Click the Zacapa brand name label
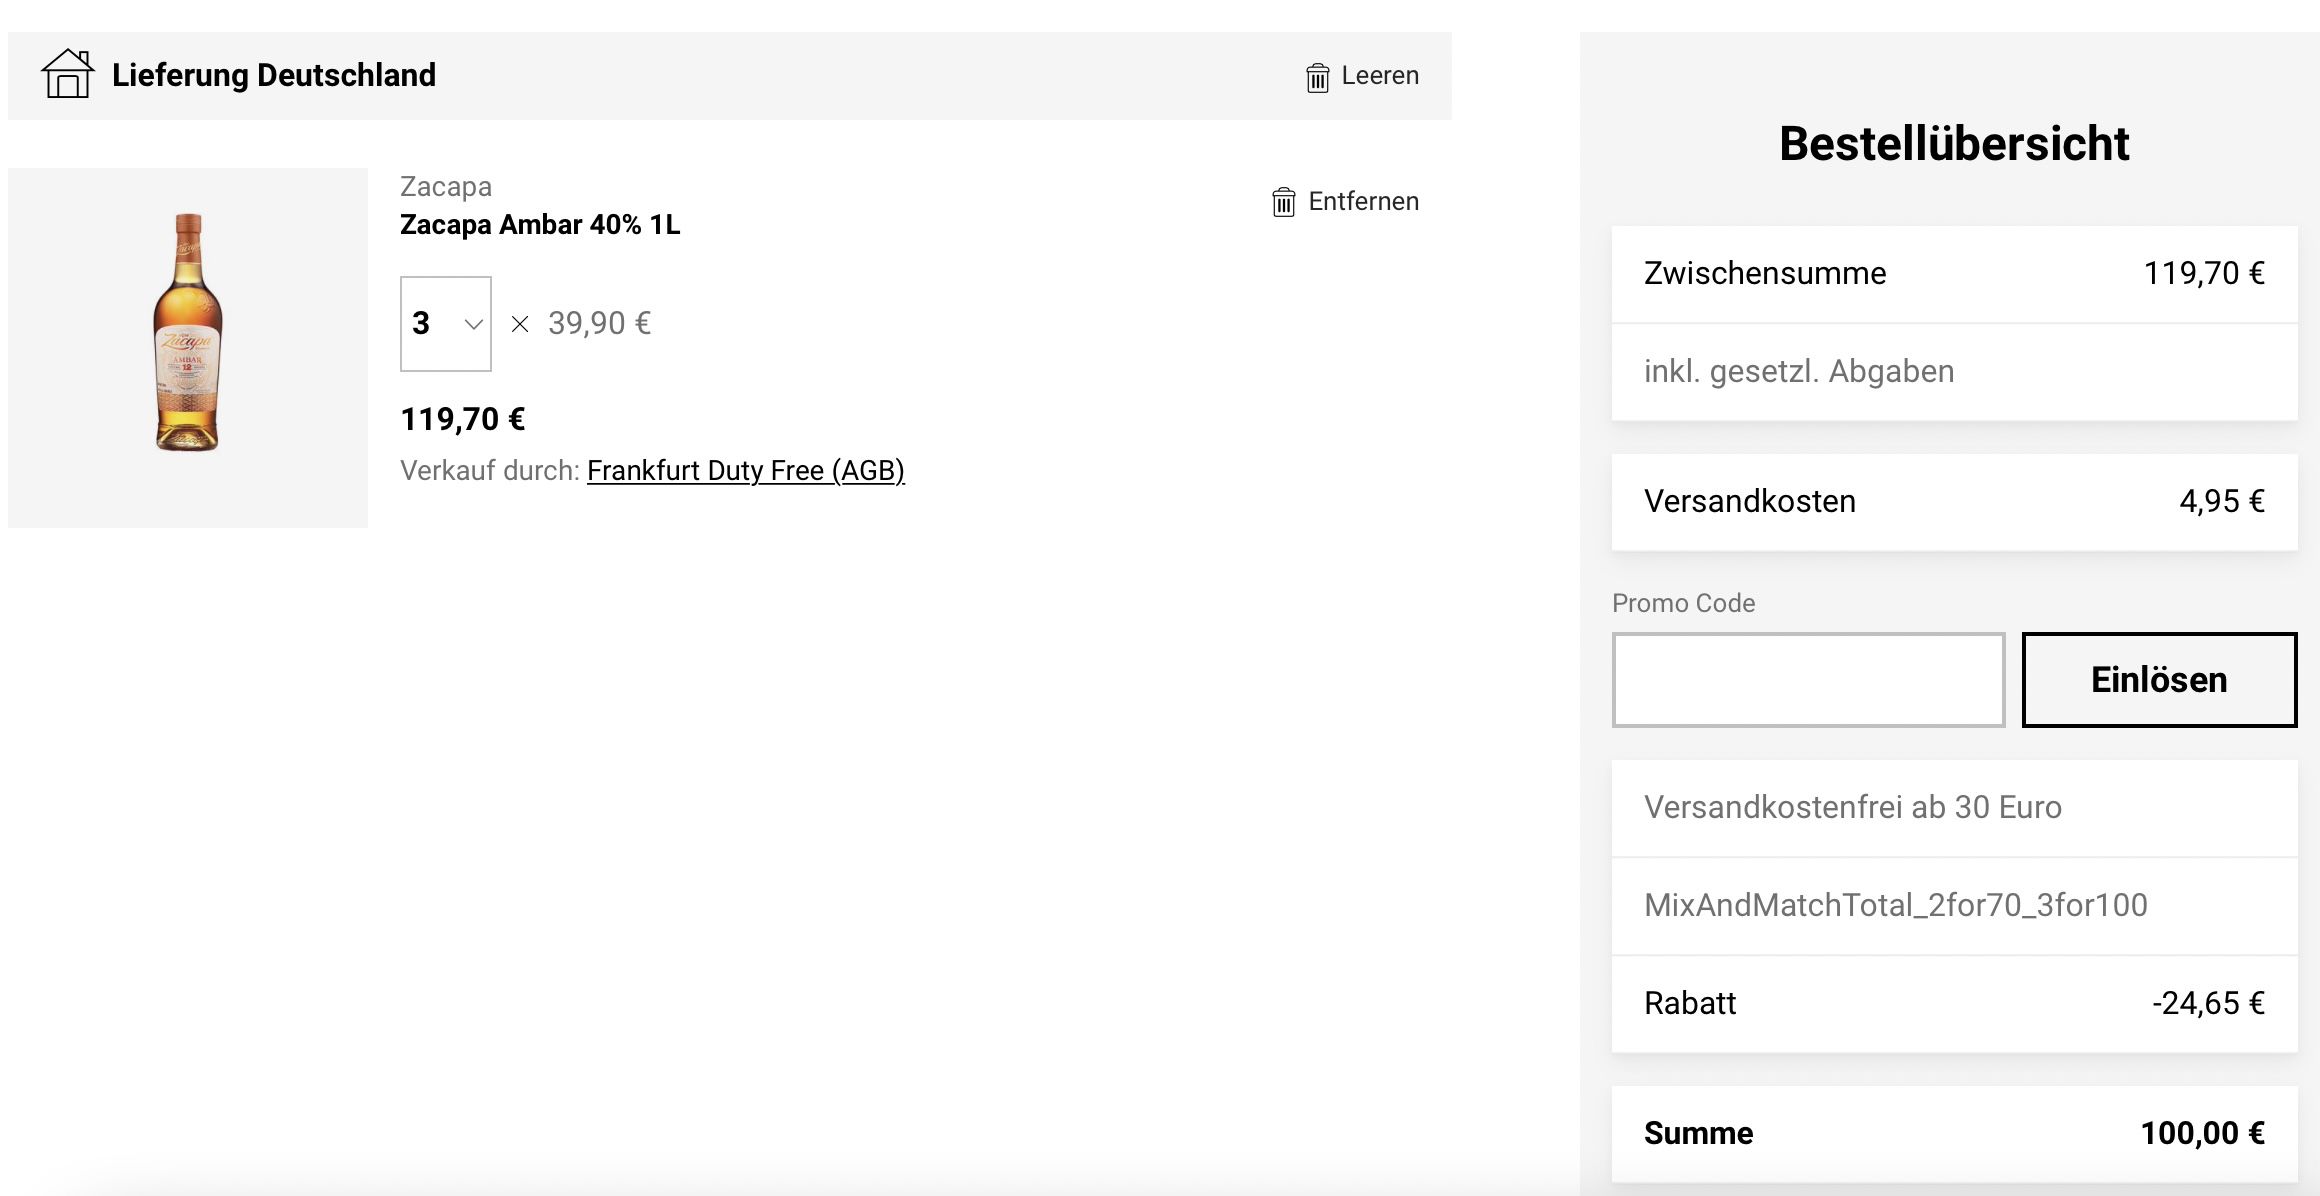This screenshot has width=2320, height=1196. [446, 187]
